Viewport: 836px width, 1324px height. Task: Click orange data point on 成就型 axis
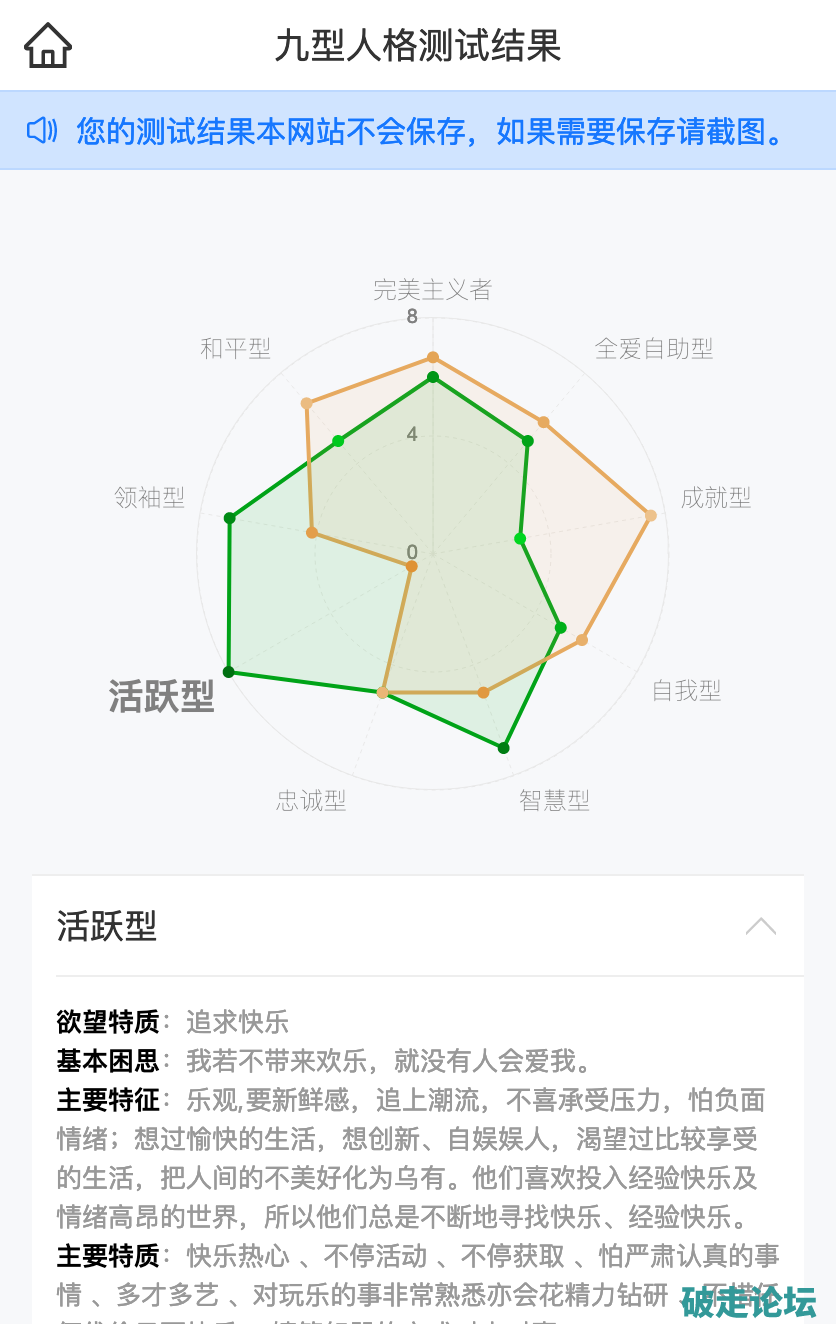click(x=651, y=516)
